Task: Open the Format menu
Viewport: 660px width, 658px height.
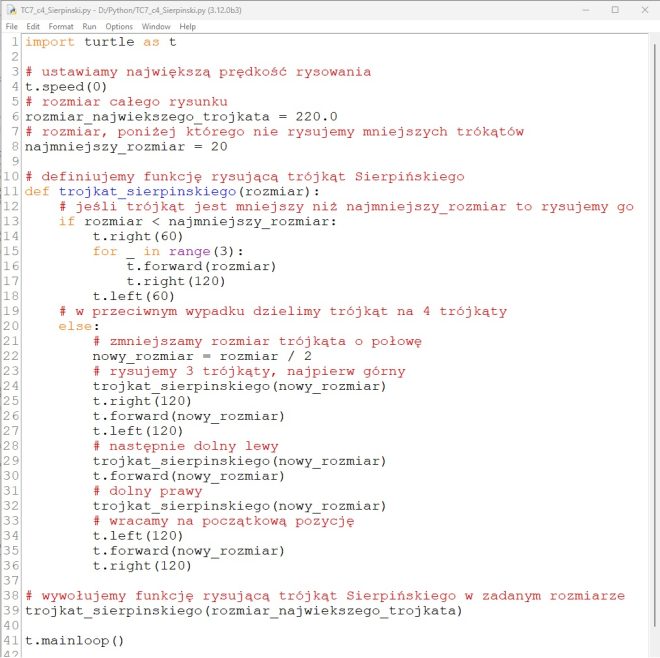Action: coord(61,26)
